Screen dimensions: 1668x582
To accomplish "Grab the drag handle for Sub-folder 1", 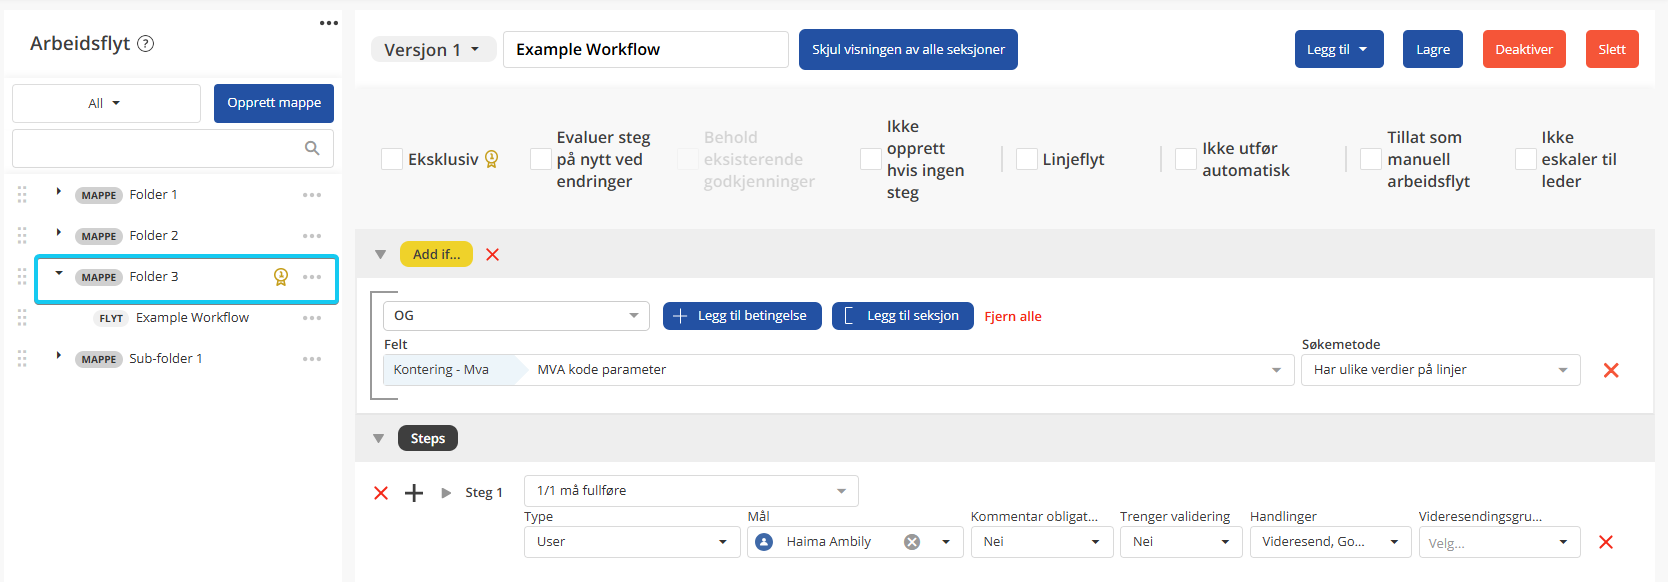I will tap(22, 359).
